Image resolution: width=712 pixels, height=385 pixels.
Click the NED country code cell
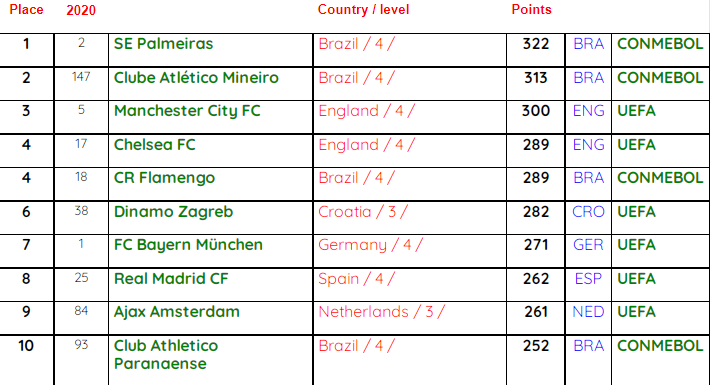point(588,311)
